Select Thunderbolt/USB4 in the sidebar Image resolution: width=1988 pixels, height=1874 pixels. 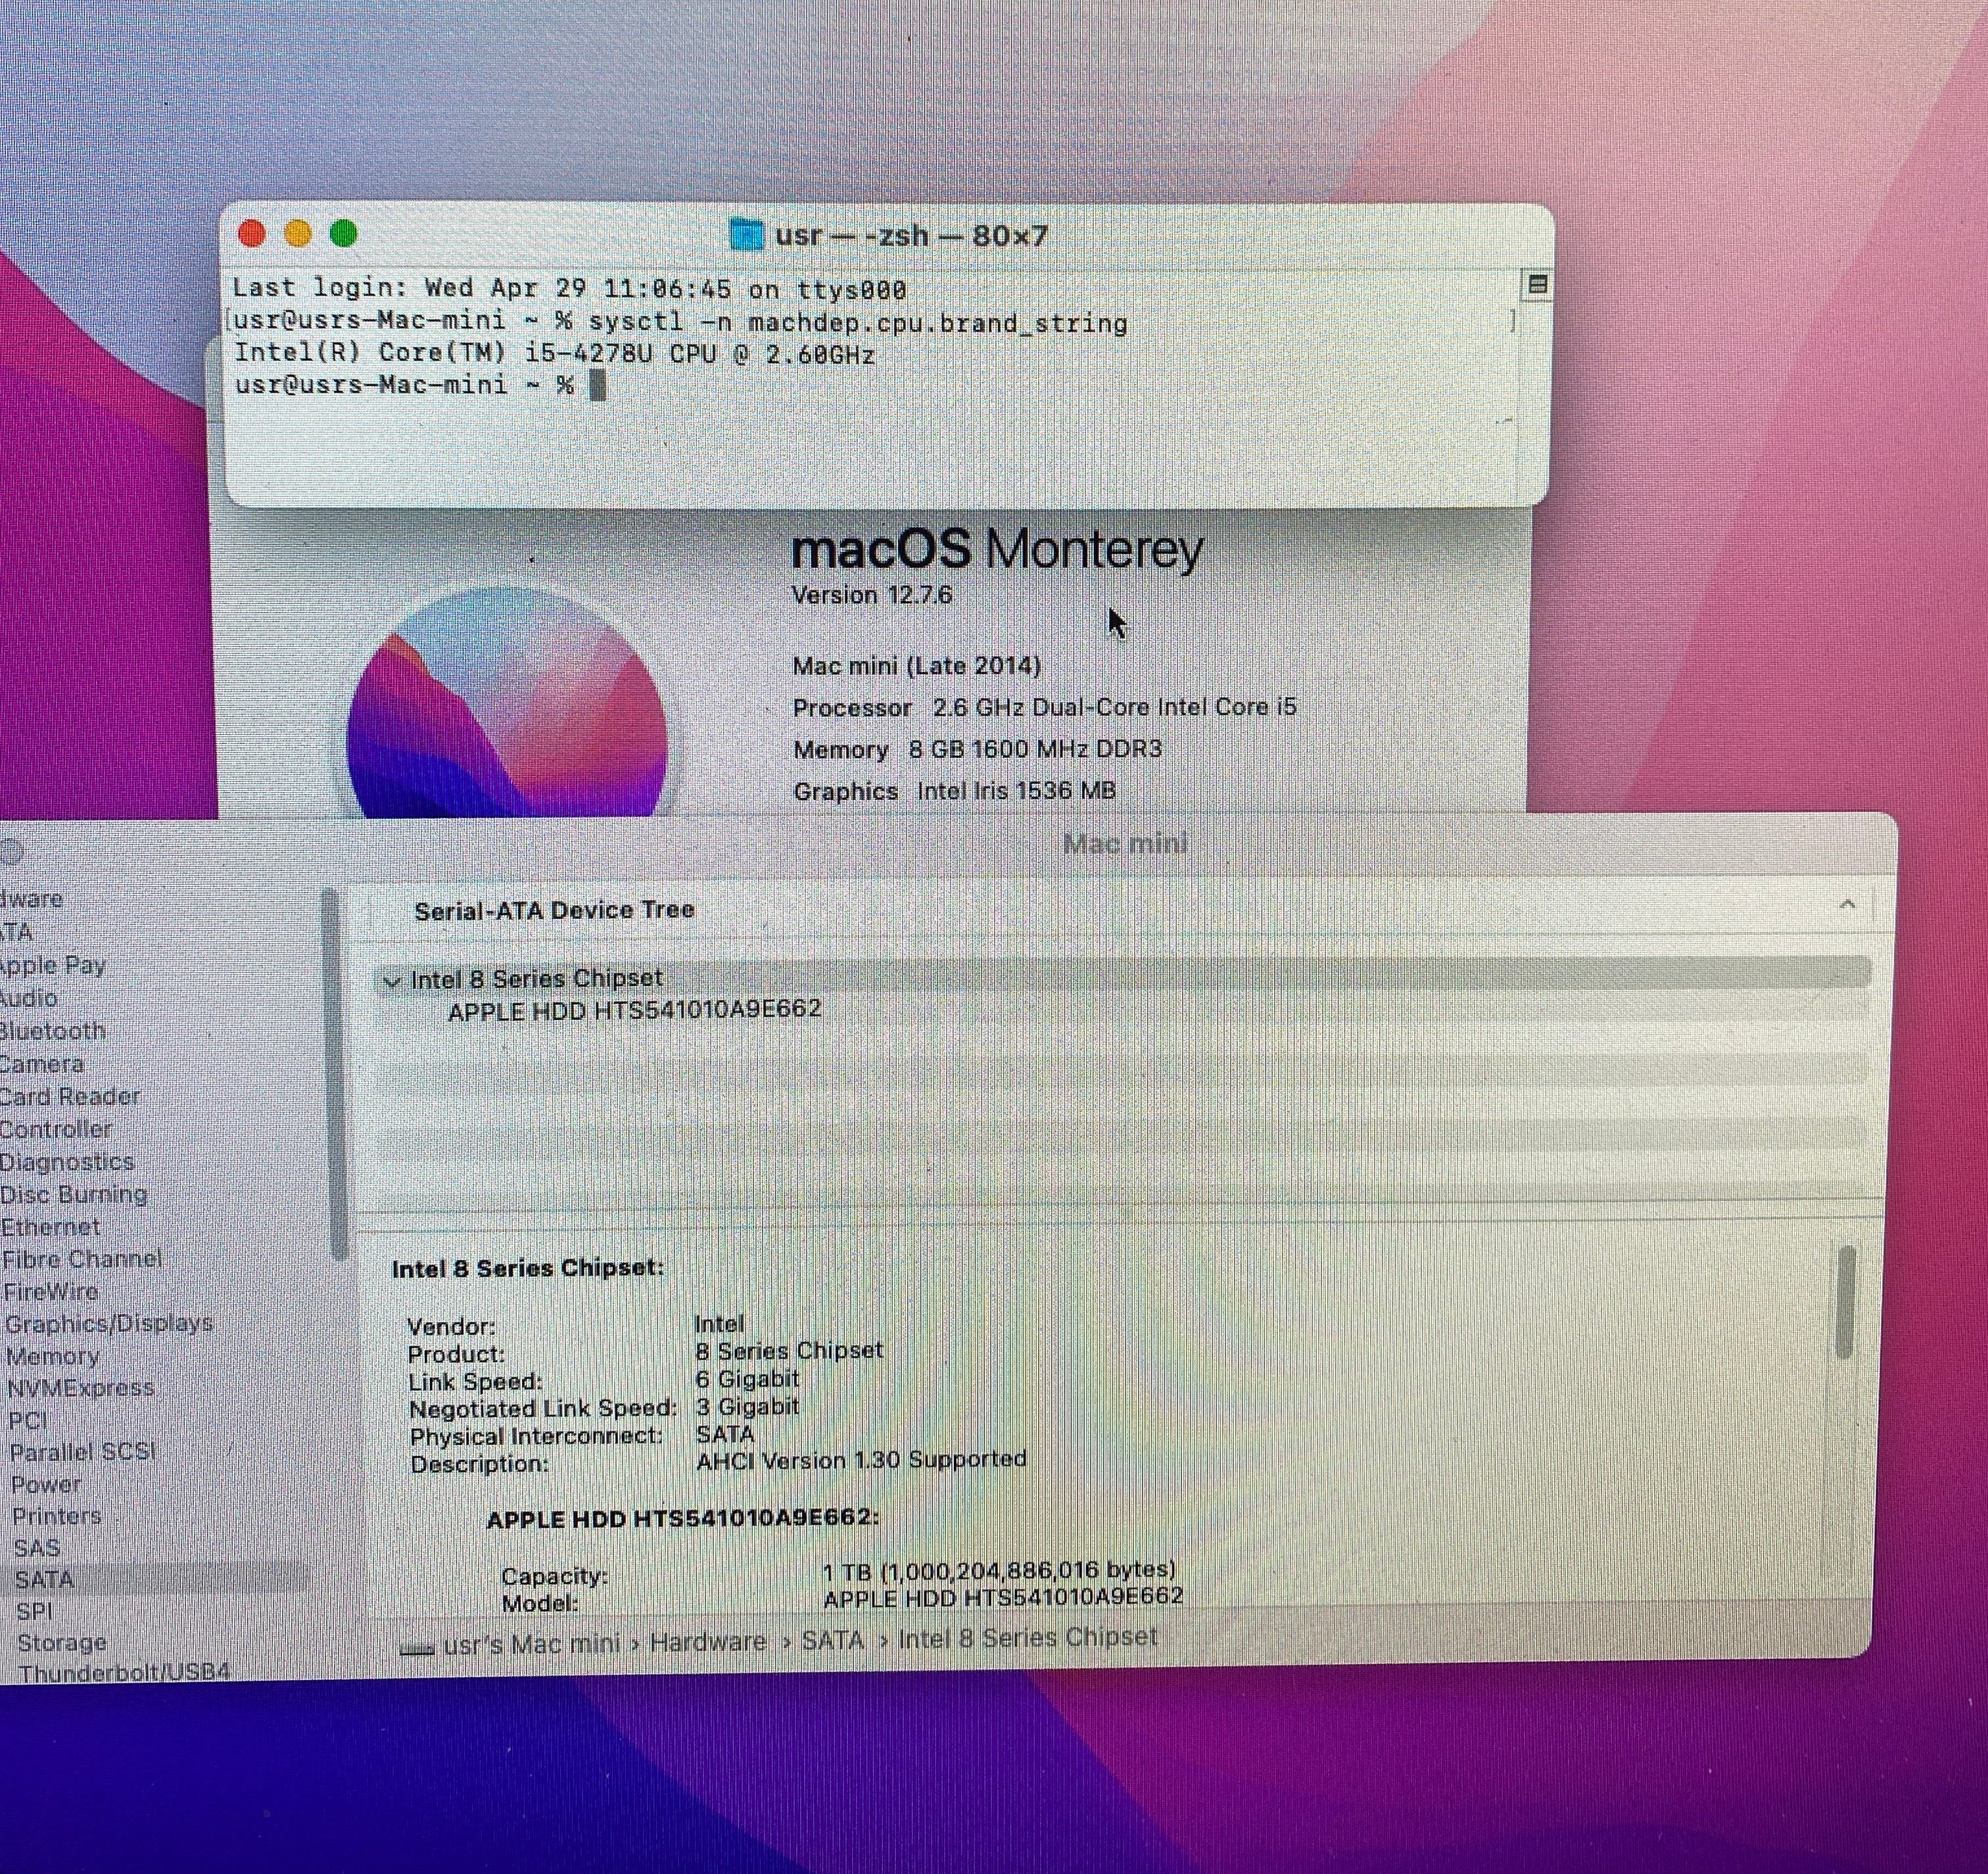[124, 1672]
